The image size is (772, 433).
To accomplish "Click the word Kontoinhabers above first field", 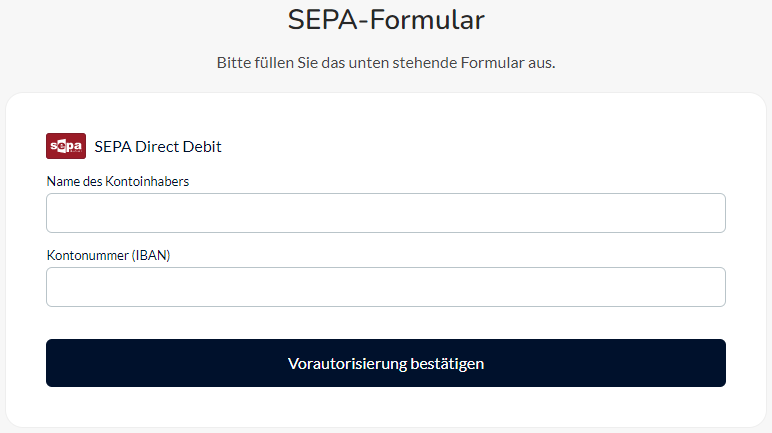I will (x=147, y=181).
